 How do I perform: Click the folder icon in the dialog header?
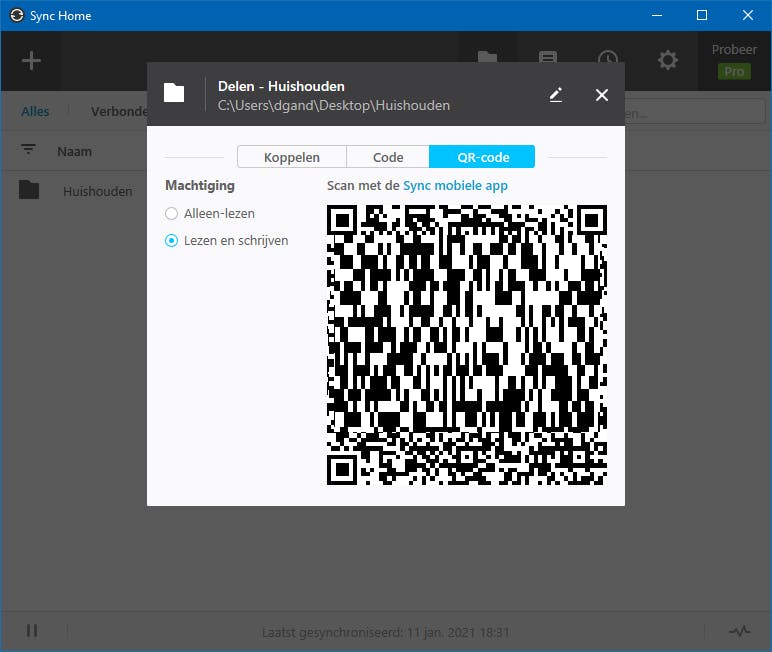coord(174,93)
